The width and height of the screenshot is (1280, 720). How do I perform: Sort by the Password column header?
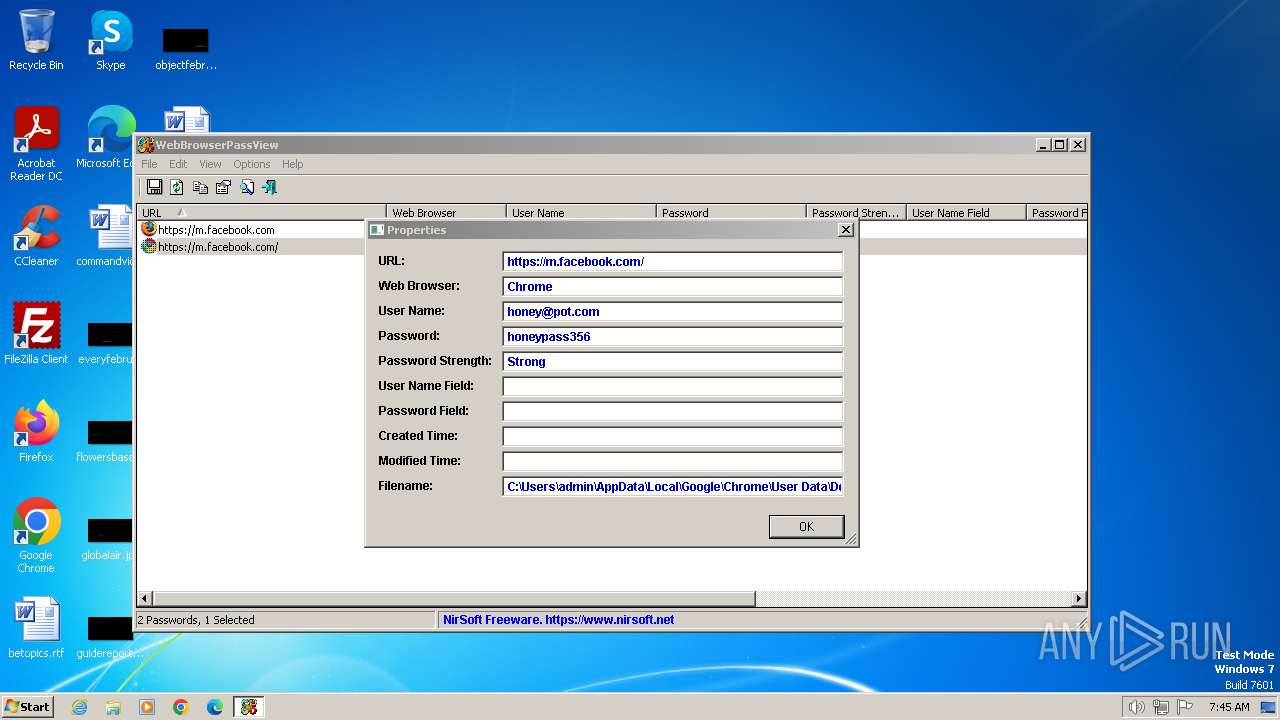[x=731, y=213]
